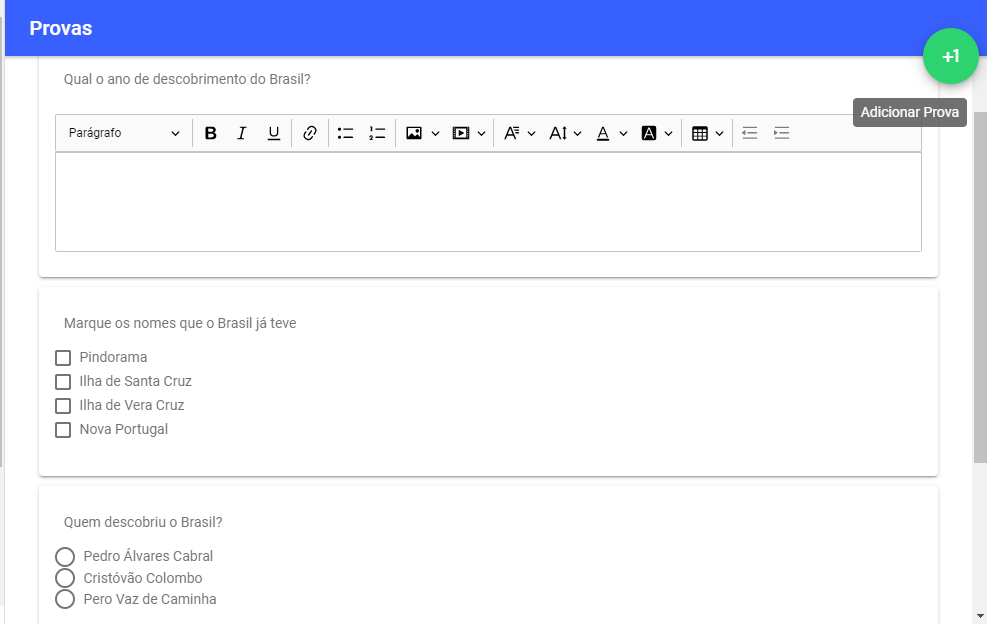Click the font size icon
This screenshot has width=987, height=624.
click(x=558, y=133)
